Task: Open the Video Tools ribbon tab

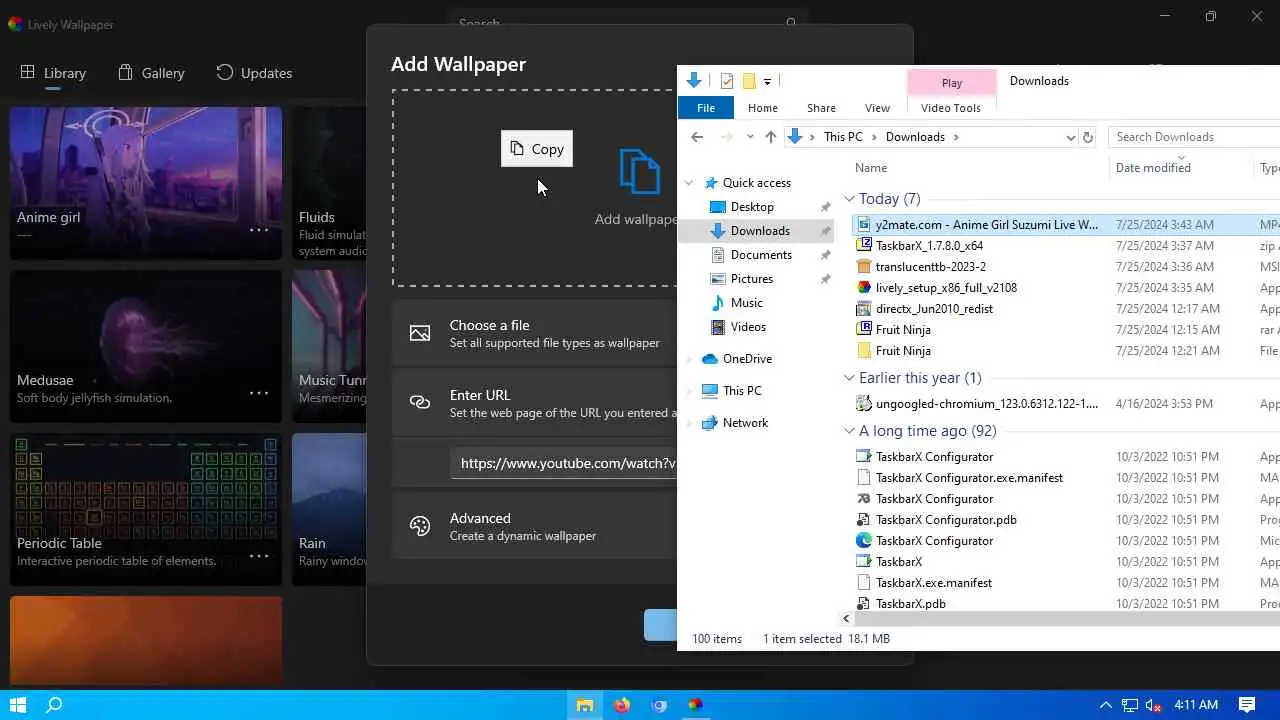Action: tap(951, 108)
